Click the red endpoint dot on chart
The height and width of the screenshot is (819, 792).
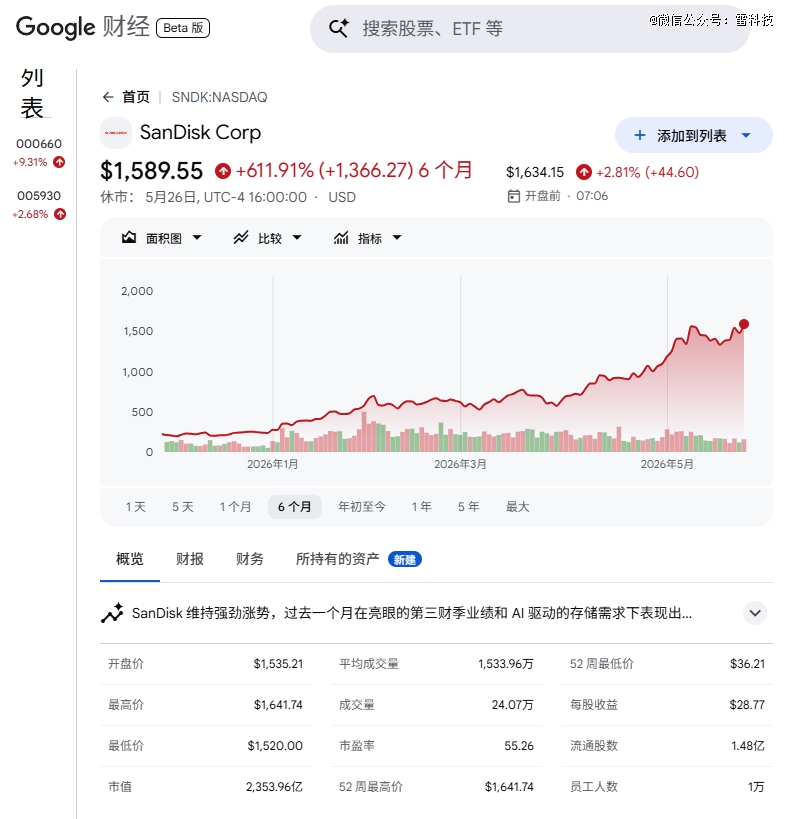pos(744,324)
